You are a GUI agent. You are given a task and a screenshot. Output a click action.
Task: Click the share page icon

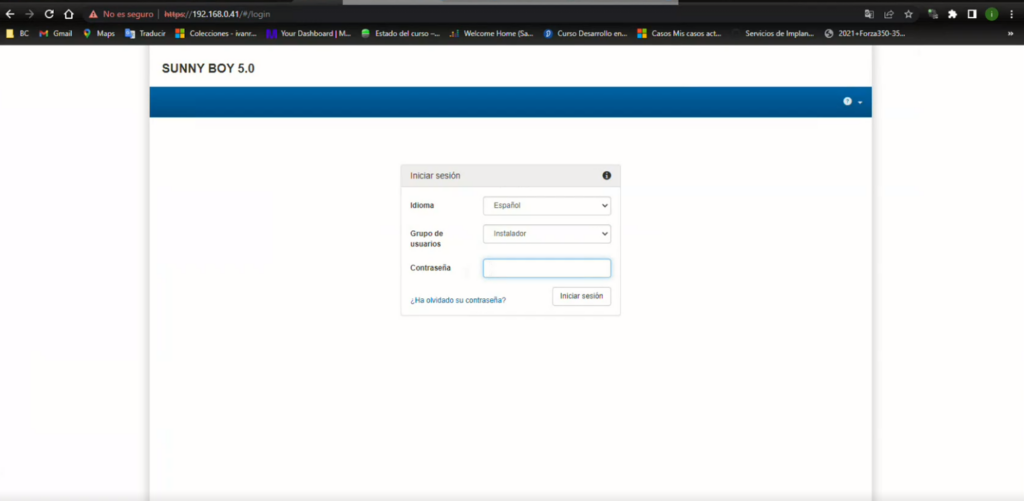(x=889, y=14)
